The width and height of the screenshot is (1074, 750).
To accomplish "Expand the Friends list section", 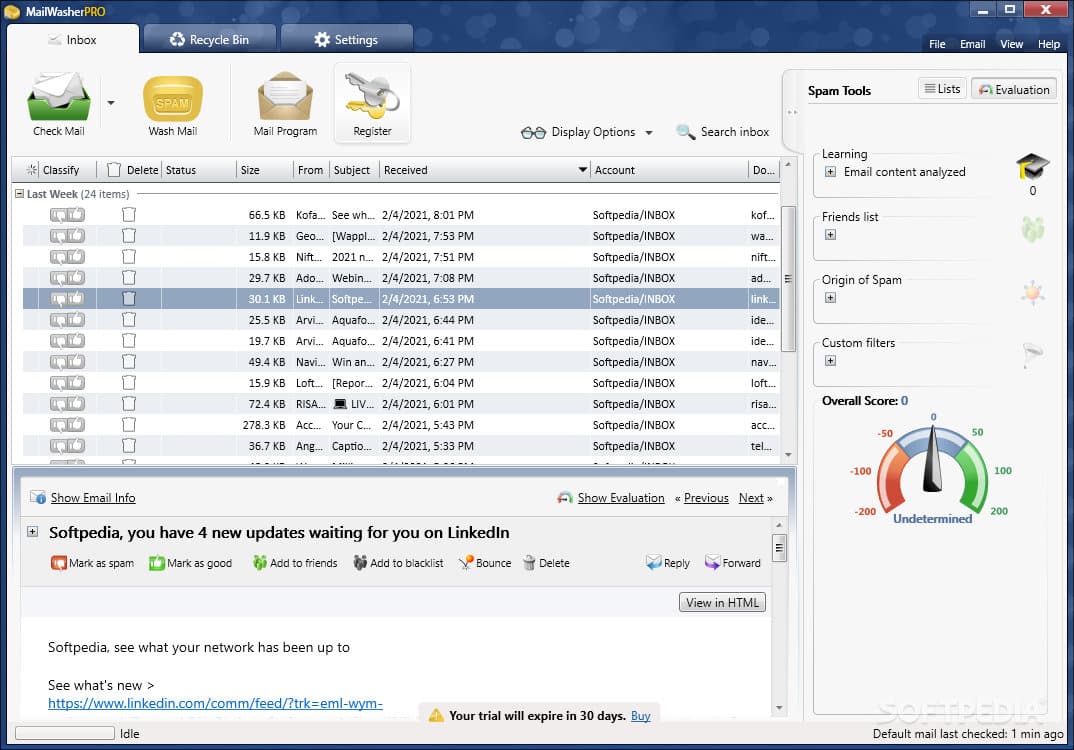I will pos(830,235).
